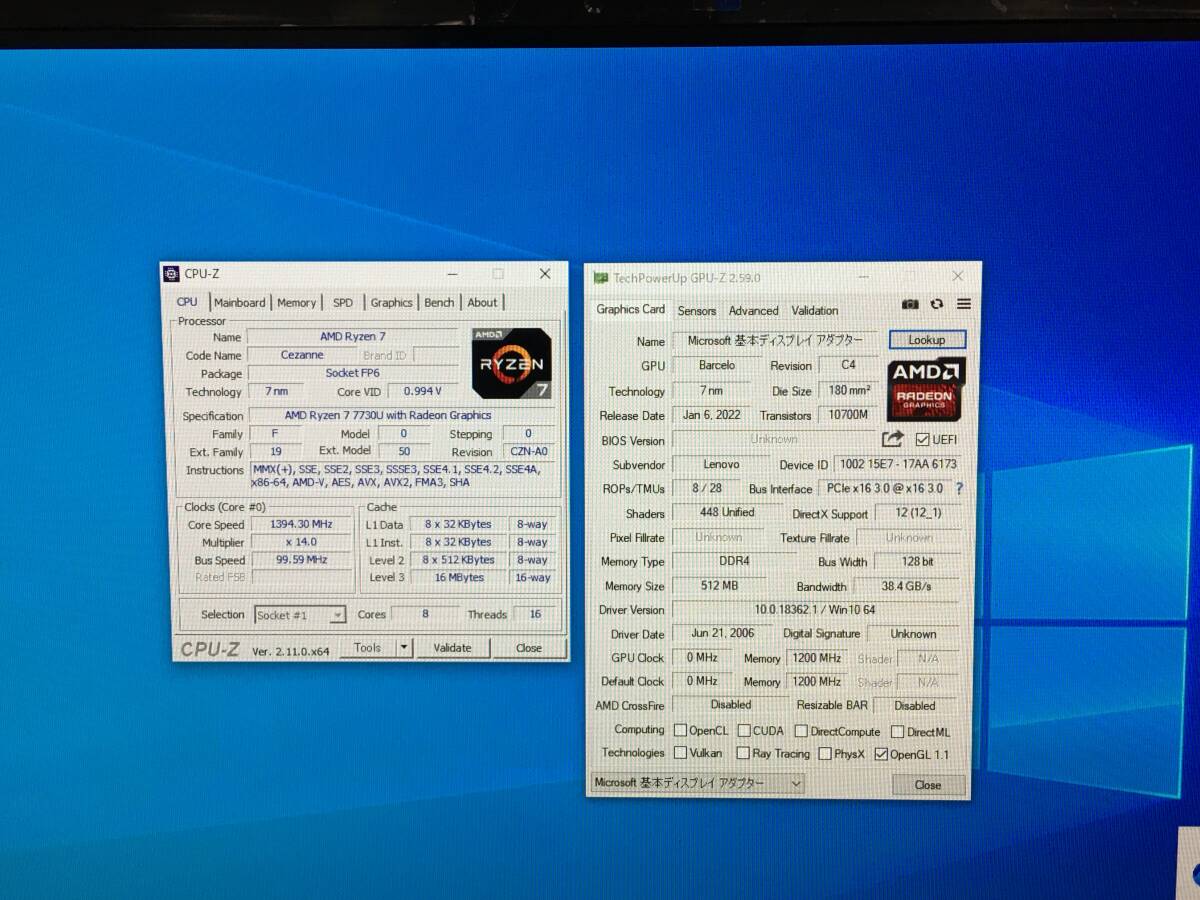Viewport: 1200px width, 900px height.
Task: Open the Validation tab in GPU-Z
Action: coord(815,311)
